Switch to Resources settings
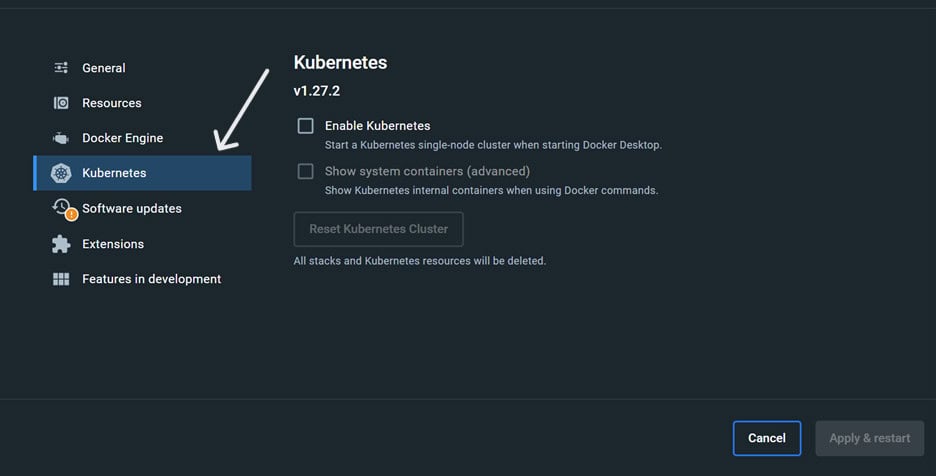This screenshot has height=476, width=936. (x=112, y=103)
